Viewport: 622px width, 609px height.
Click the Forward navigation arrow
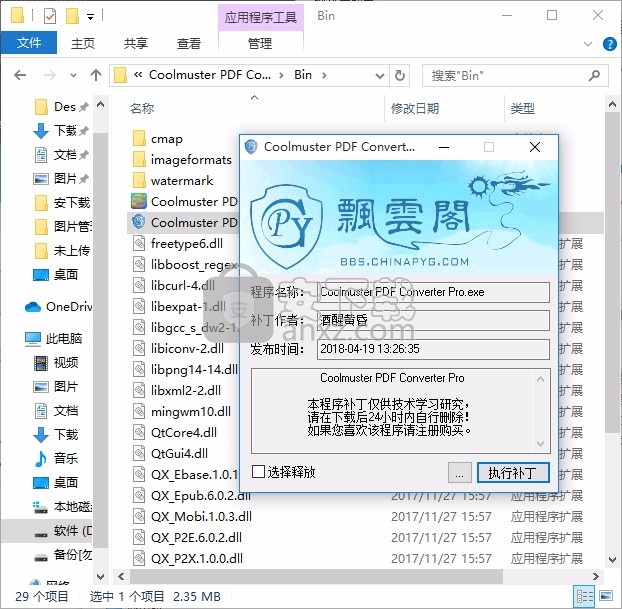49,75
